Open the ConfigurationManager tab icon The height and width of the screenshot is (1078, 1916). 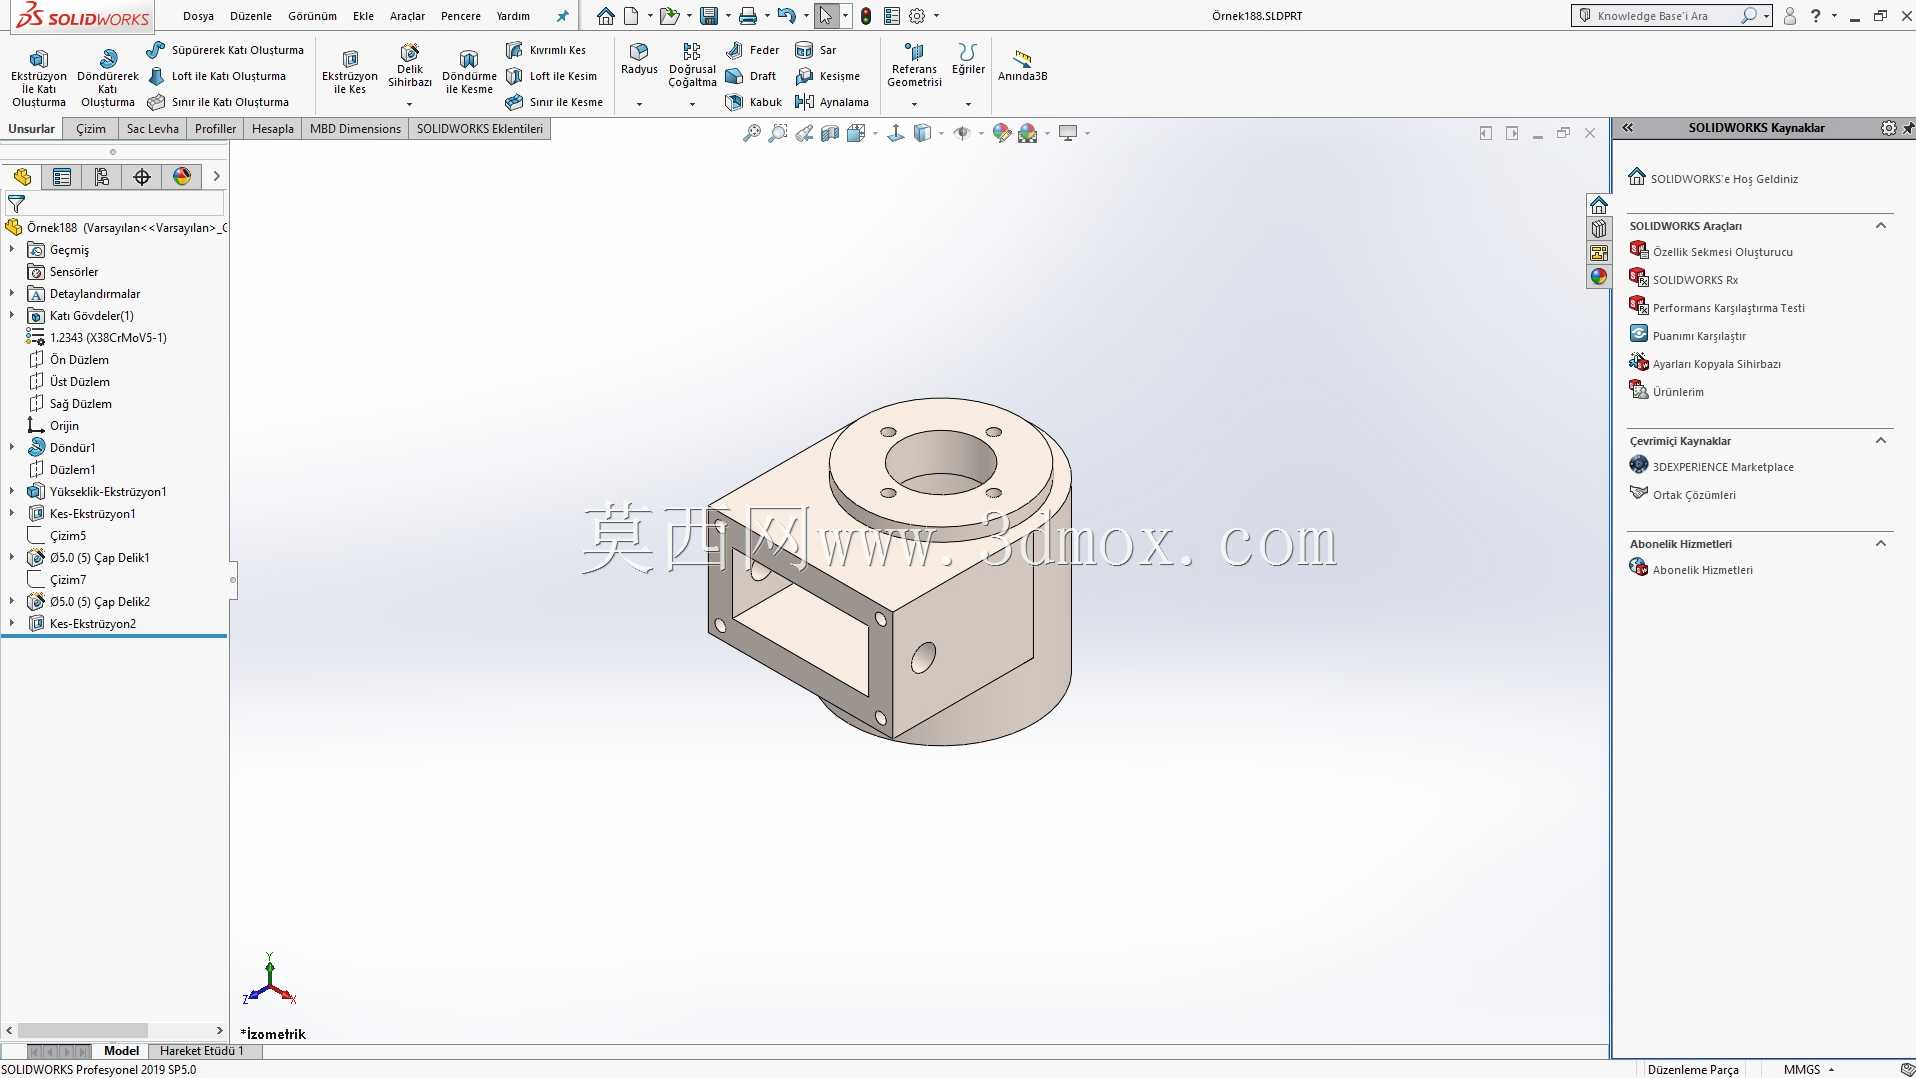click(102, 177)
